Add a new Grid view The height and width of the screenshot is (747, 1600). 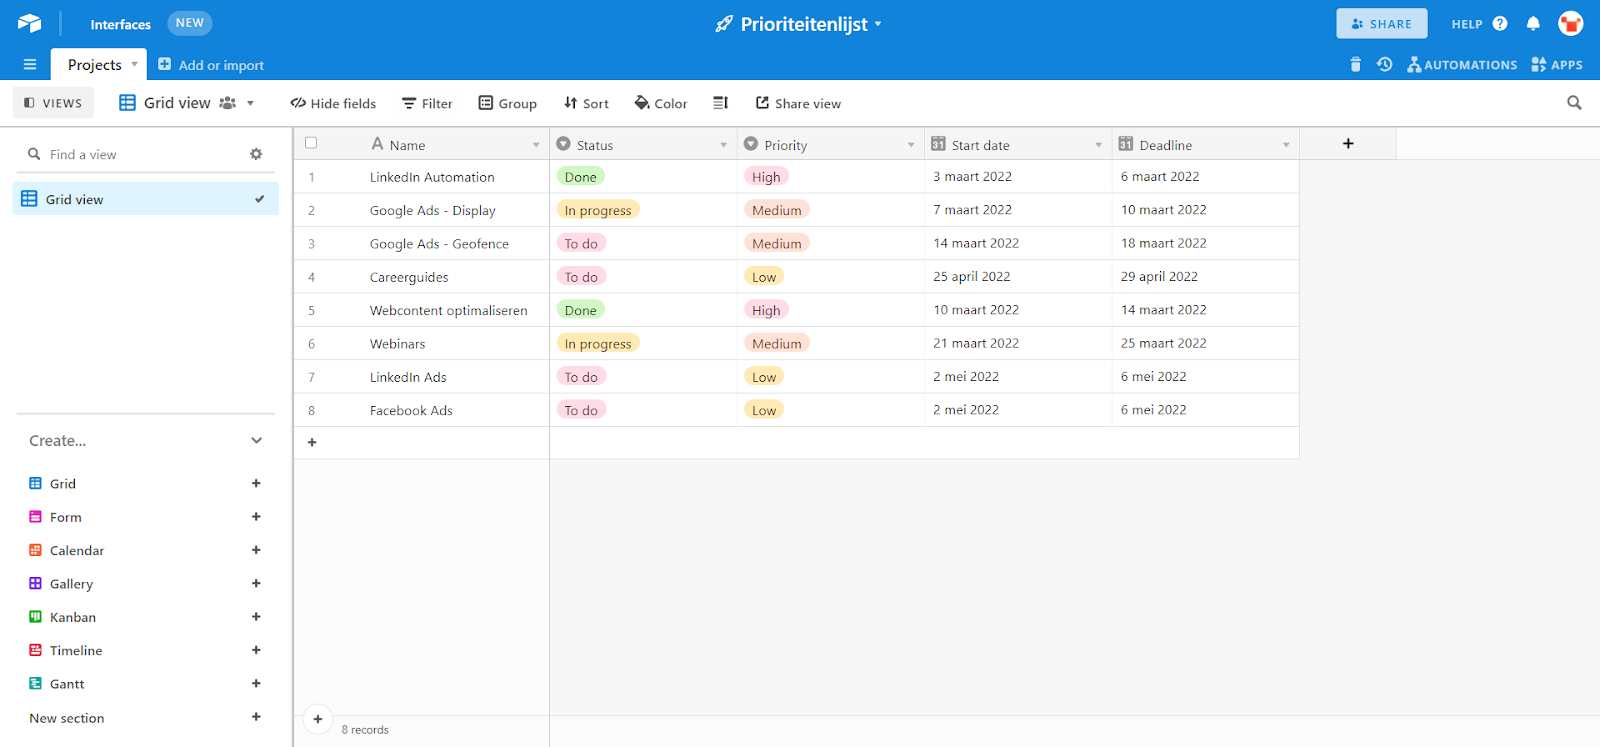pos(256,483)
